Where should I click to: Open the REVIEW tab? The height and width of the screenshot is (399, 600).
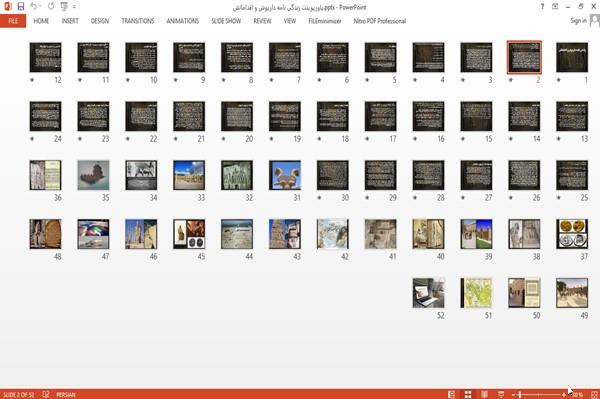pyautogui.click(x=262, y=21)
